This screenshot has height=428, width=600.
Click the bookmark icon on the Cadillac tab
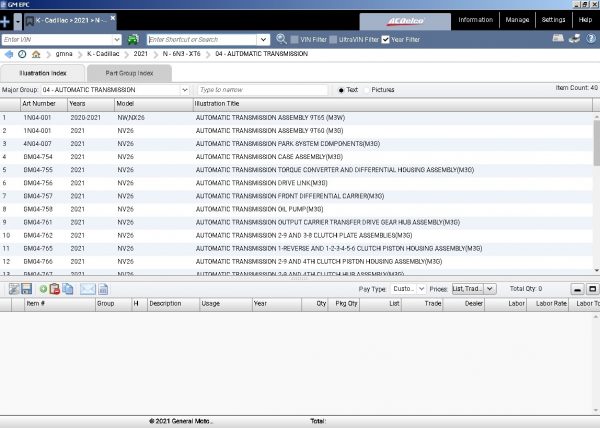tap(29, 21)
